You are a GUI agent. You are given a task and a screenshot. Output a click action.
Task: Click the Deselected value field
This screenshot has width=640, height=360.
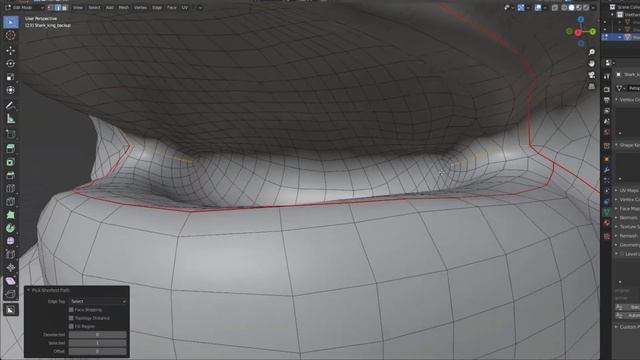98,335
